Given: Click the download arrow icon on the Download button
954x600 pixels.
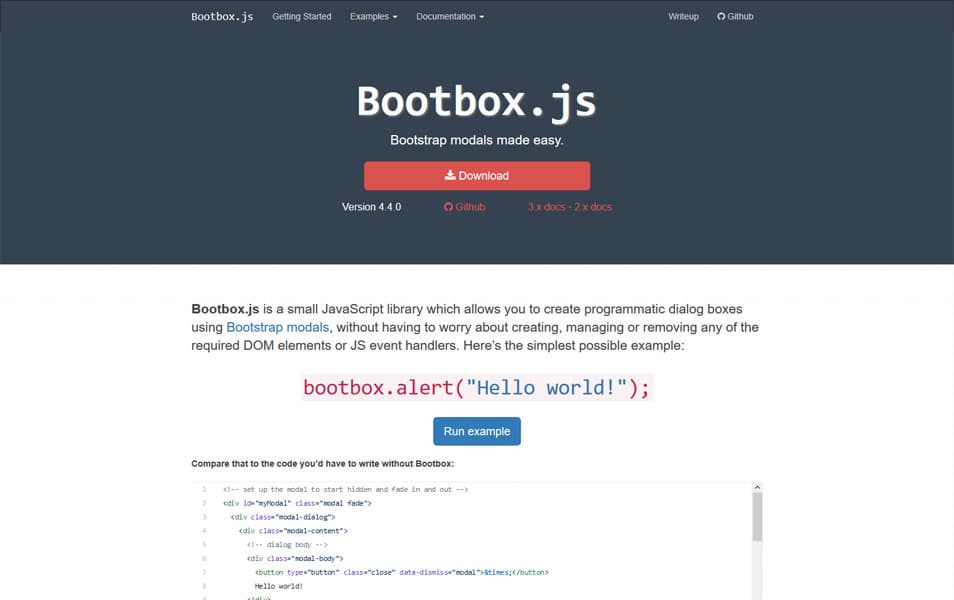Looking at the screenshot, I should coord(451,175).
